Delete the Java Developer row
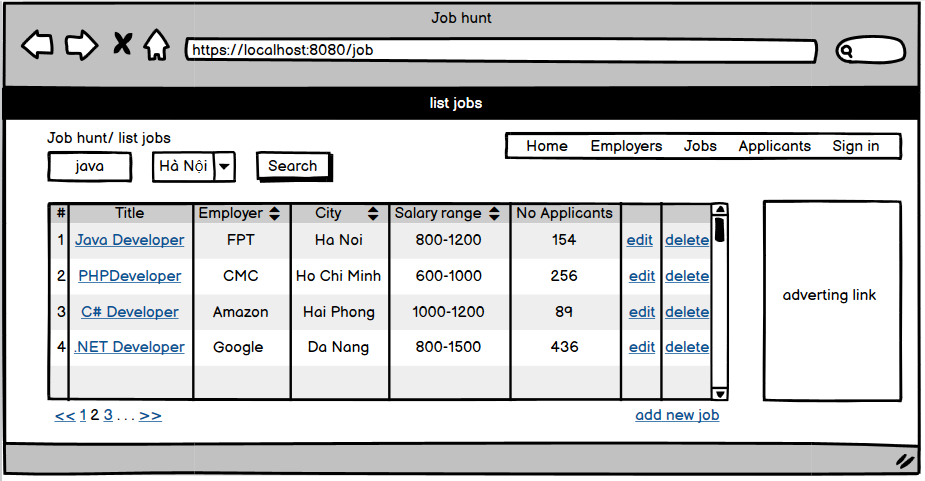Viewport: 925px width, 481px height. pyautogui.click(x=687, y=240)
